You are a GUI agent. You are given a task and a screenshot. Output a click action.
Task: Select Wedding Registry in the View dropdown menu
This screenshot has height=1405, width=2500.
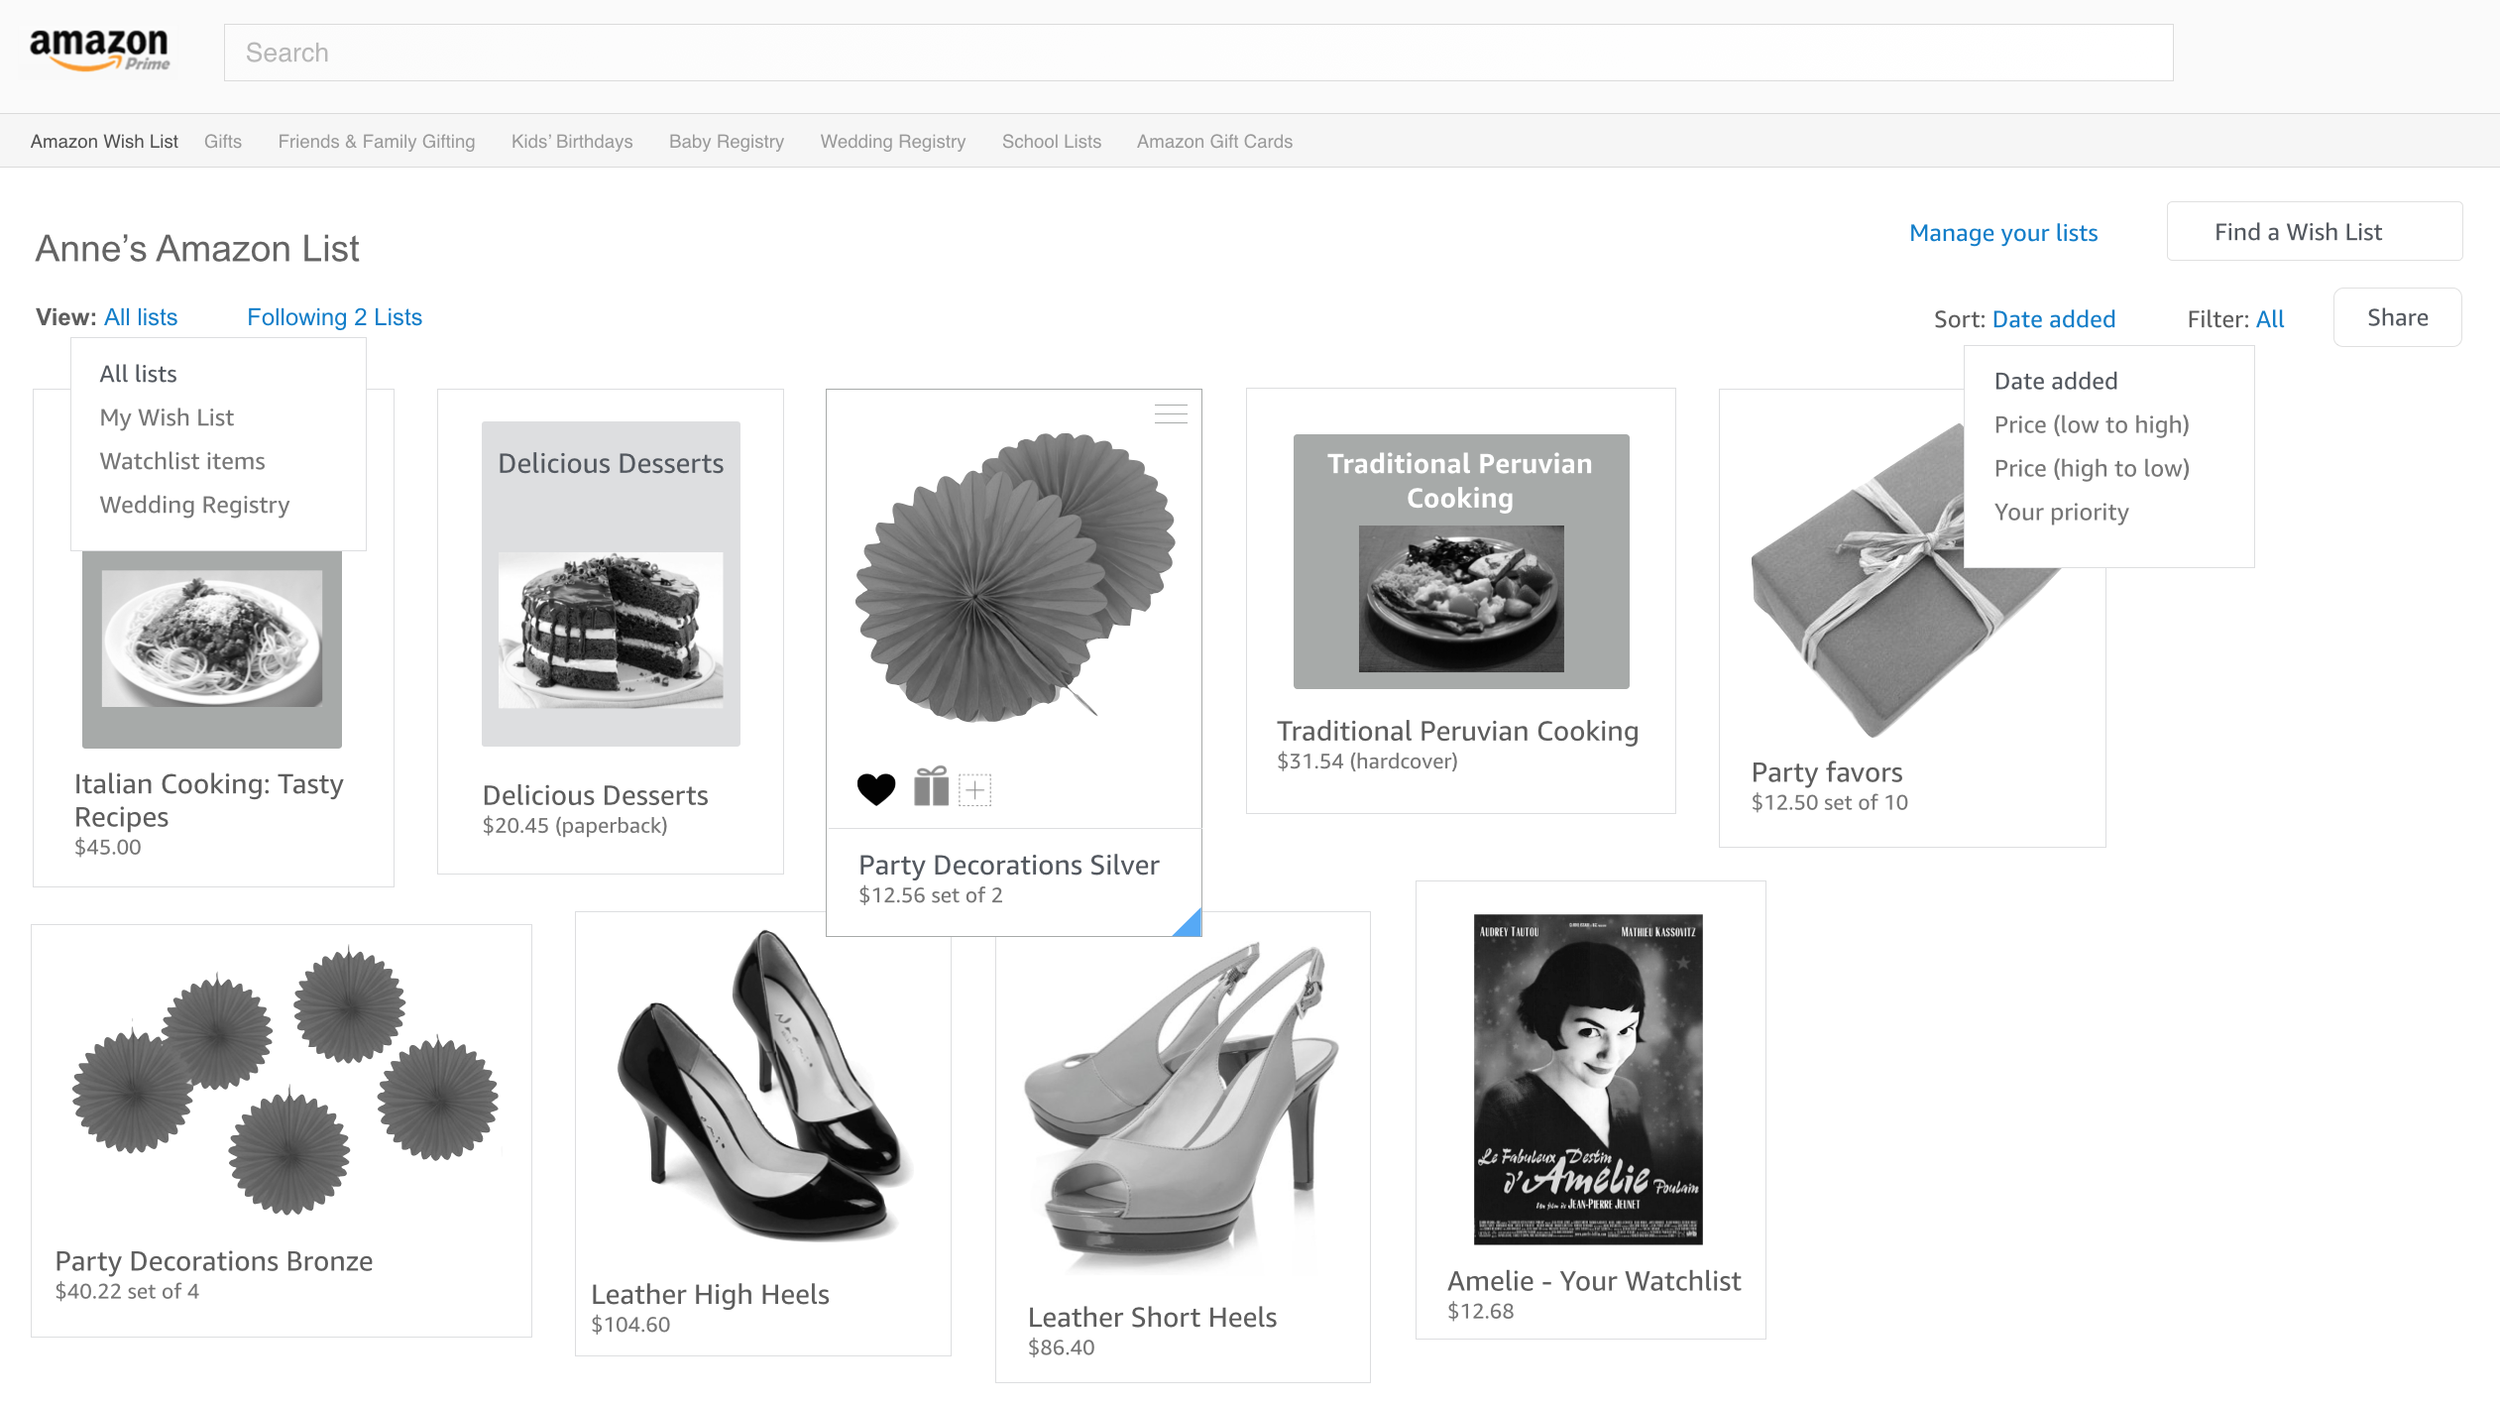(x=194, y=505)
